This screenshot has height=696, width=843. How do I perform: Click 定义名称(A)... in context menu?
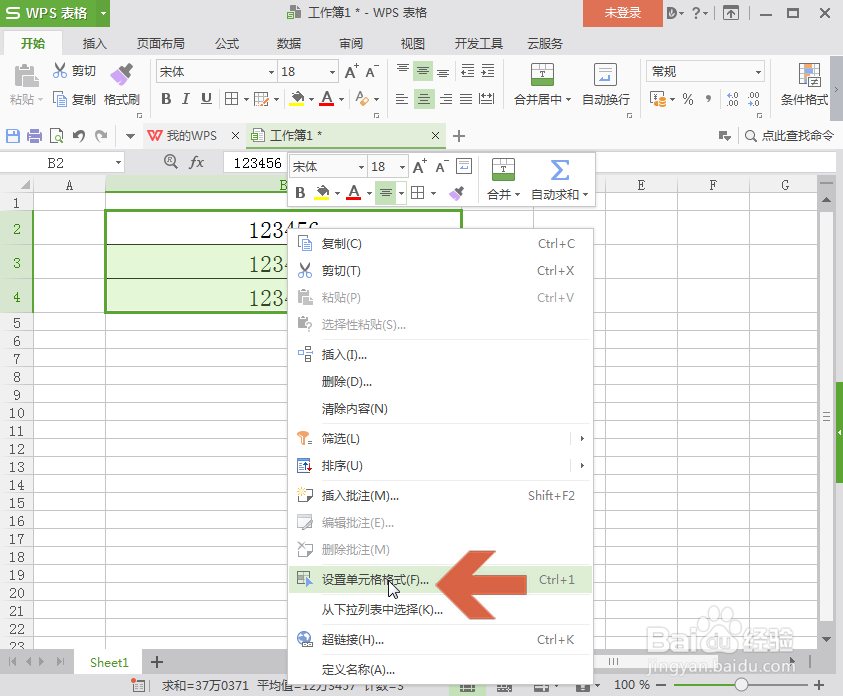point(440,670)
